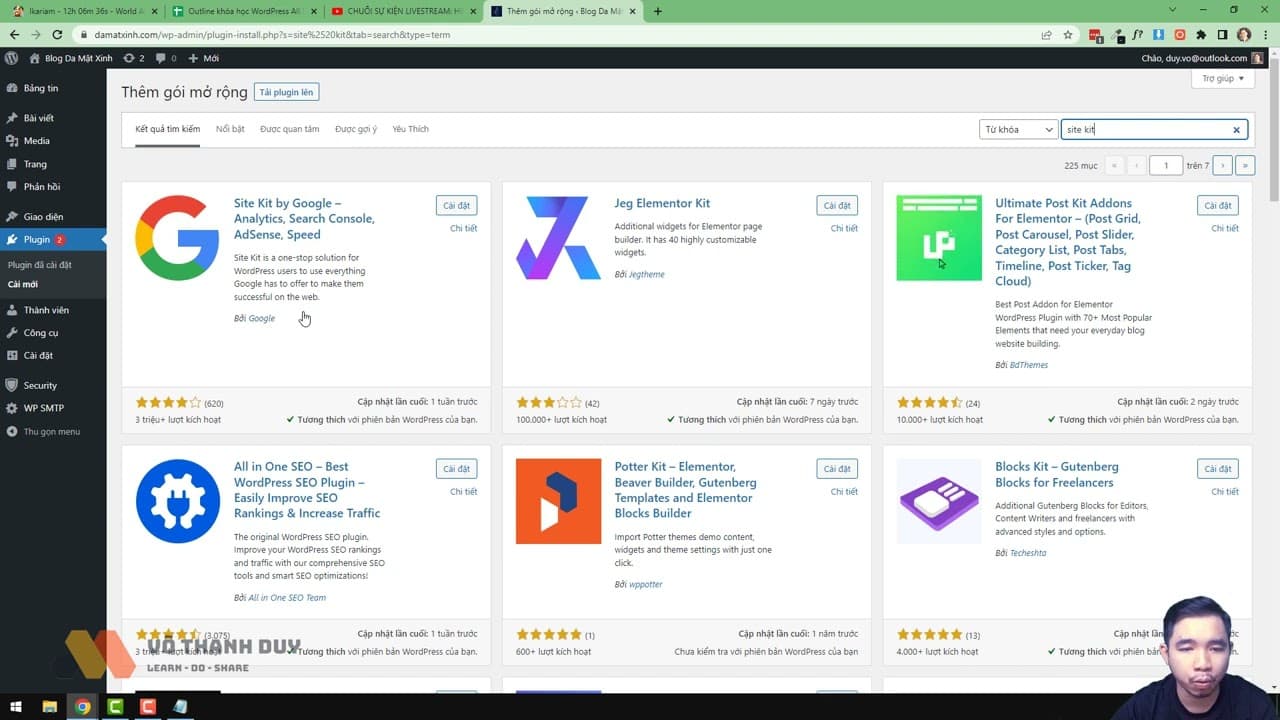Screen dimensions: 1280x720
Task: Click the Jeg Elementor Kit logo thumbnail
Action: [558, 238]
